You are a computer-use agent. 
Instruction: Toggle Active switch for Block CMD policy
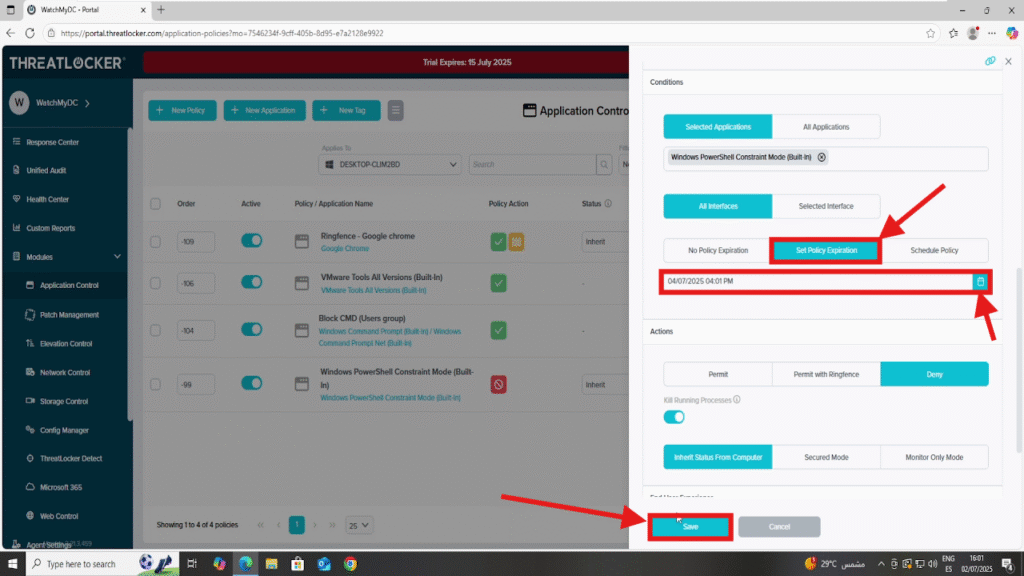(x=251, y=329)
